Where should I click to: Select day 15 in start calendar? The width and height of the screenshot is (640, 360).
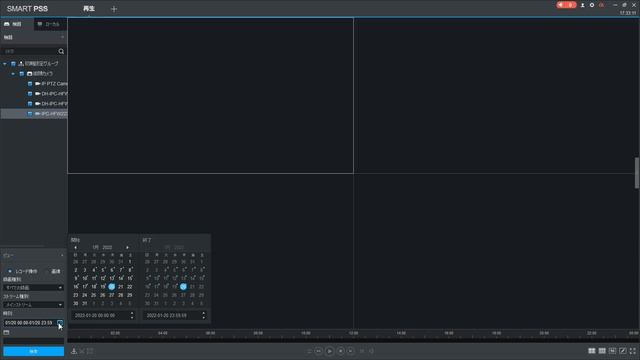129,278
